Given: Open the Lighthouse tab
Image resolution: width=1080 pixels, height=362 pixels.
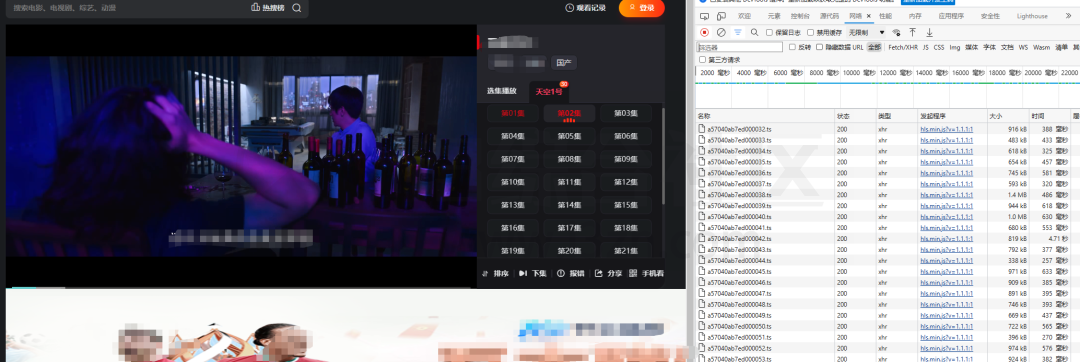Looking at the screenshot, I should [x=1032, y=16].
